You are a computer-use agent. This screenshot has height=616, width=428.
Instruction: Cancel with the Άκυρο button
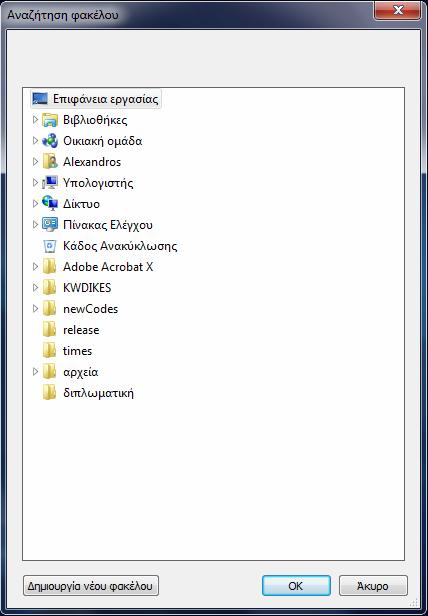tap(373, 586)
